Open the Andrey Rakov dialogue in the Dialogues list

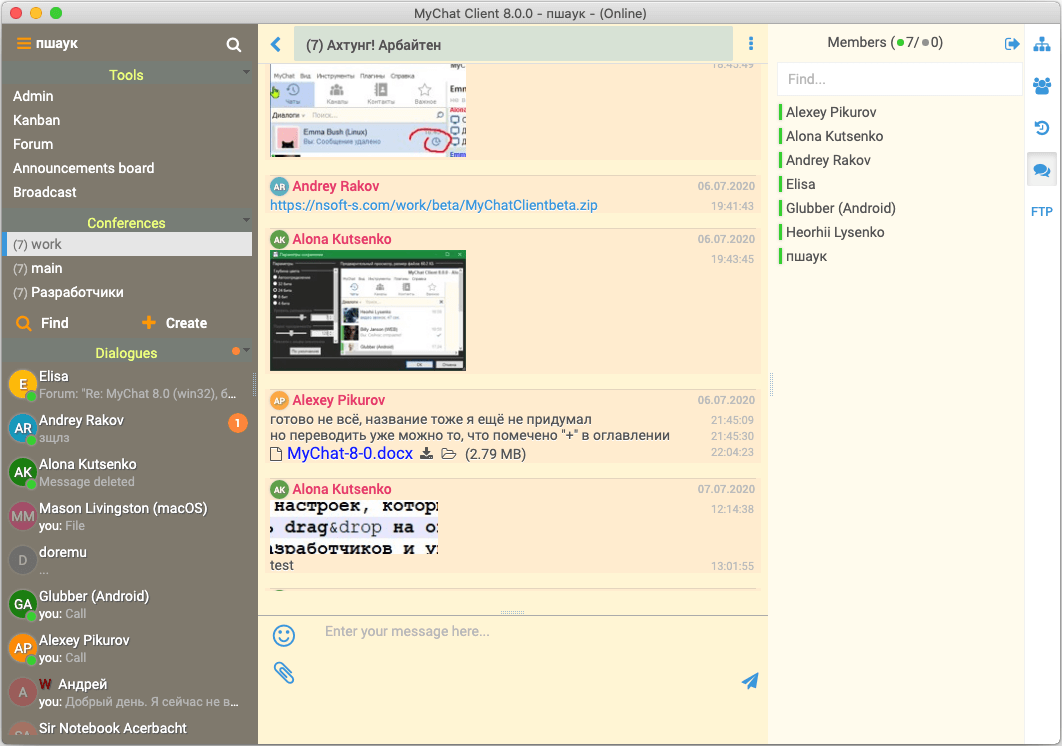(129, 428)
